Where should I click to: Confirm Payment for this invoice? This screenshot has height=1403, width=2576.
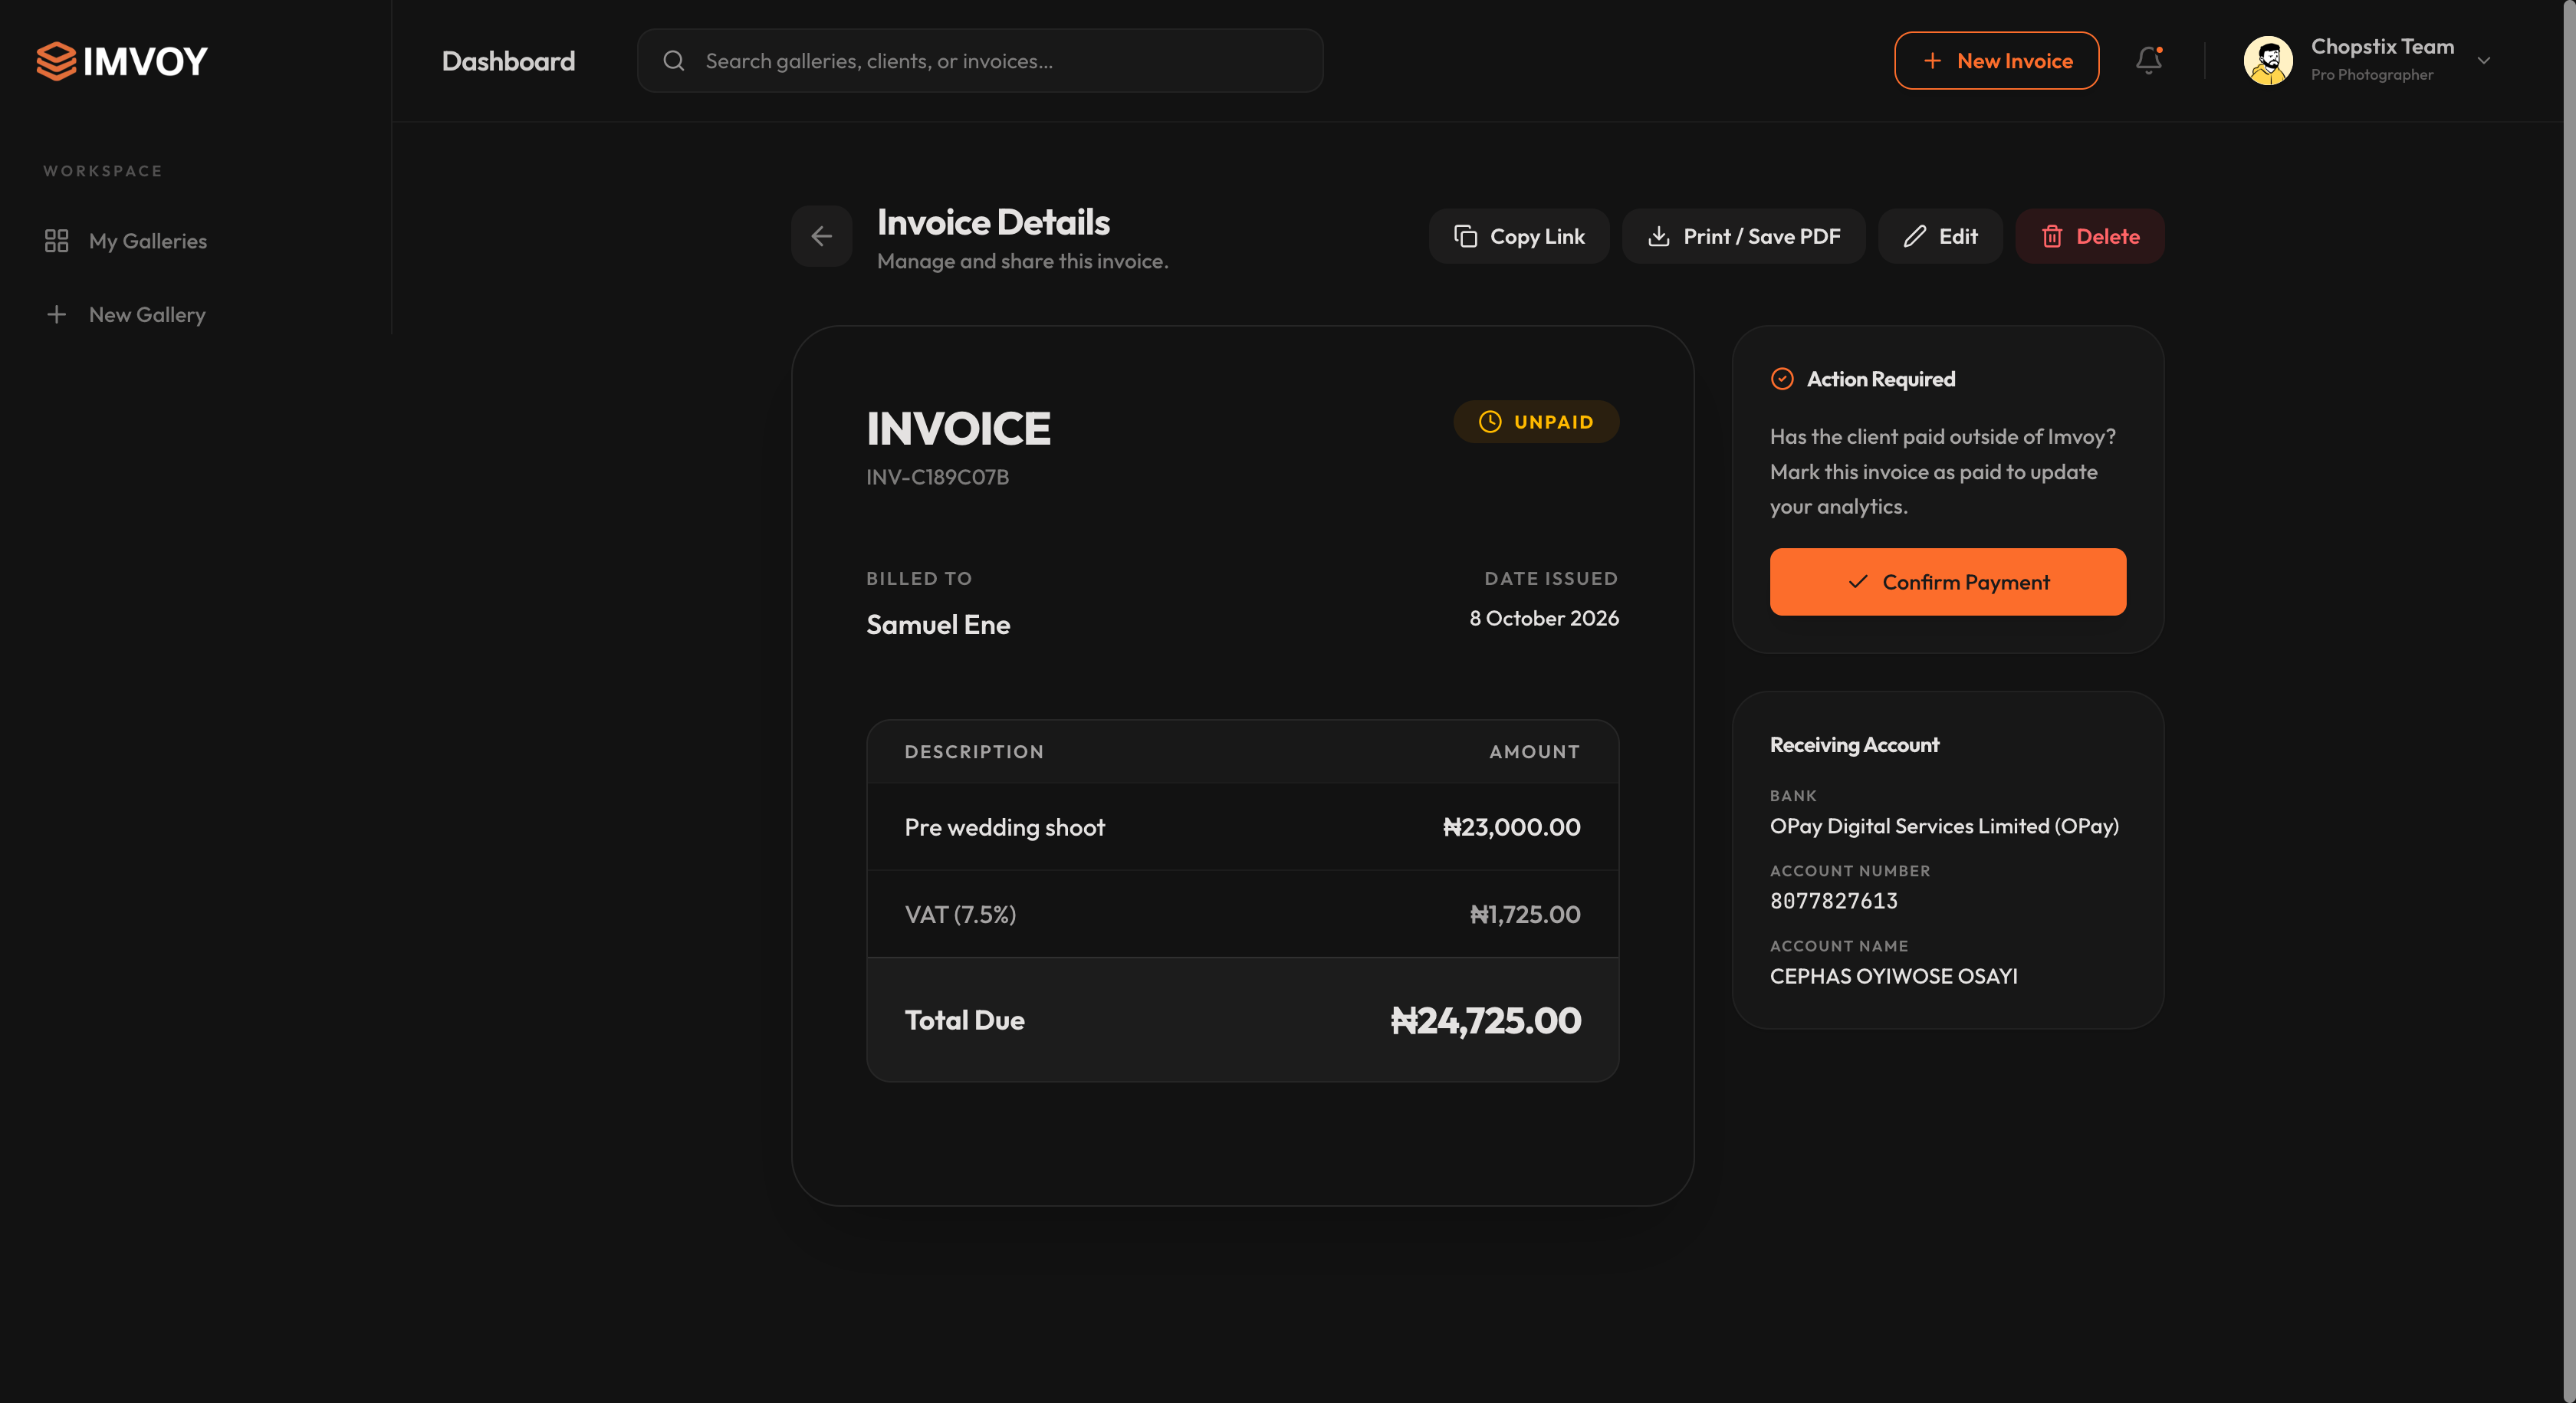coord(1947,582)
